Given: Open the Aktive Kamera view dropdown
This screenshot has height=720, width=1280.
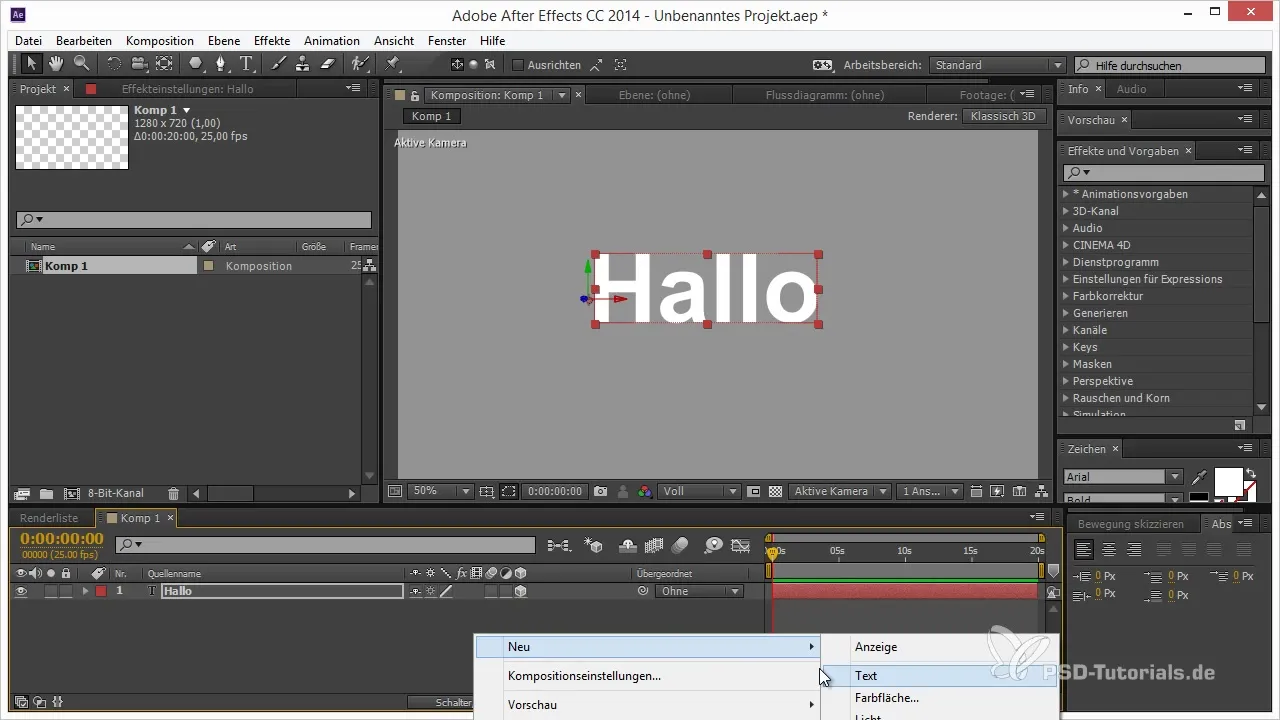Looking at the screenshot, I should tap(840, 492).
